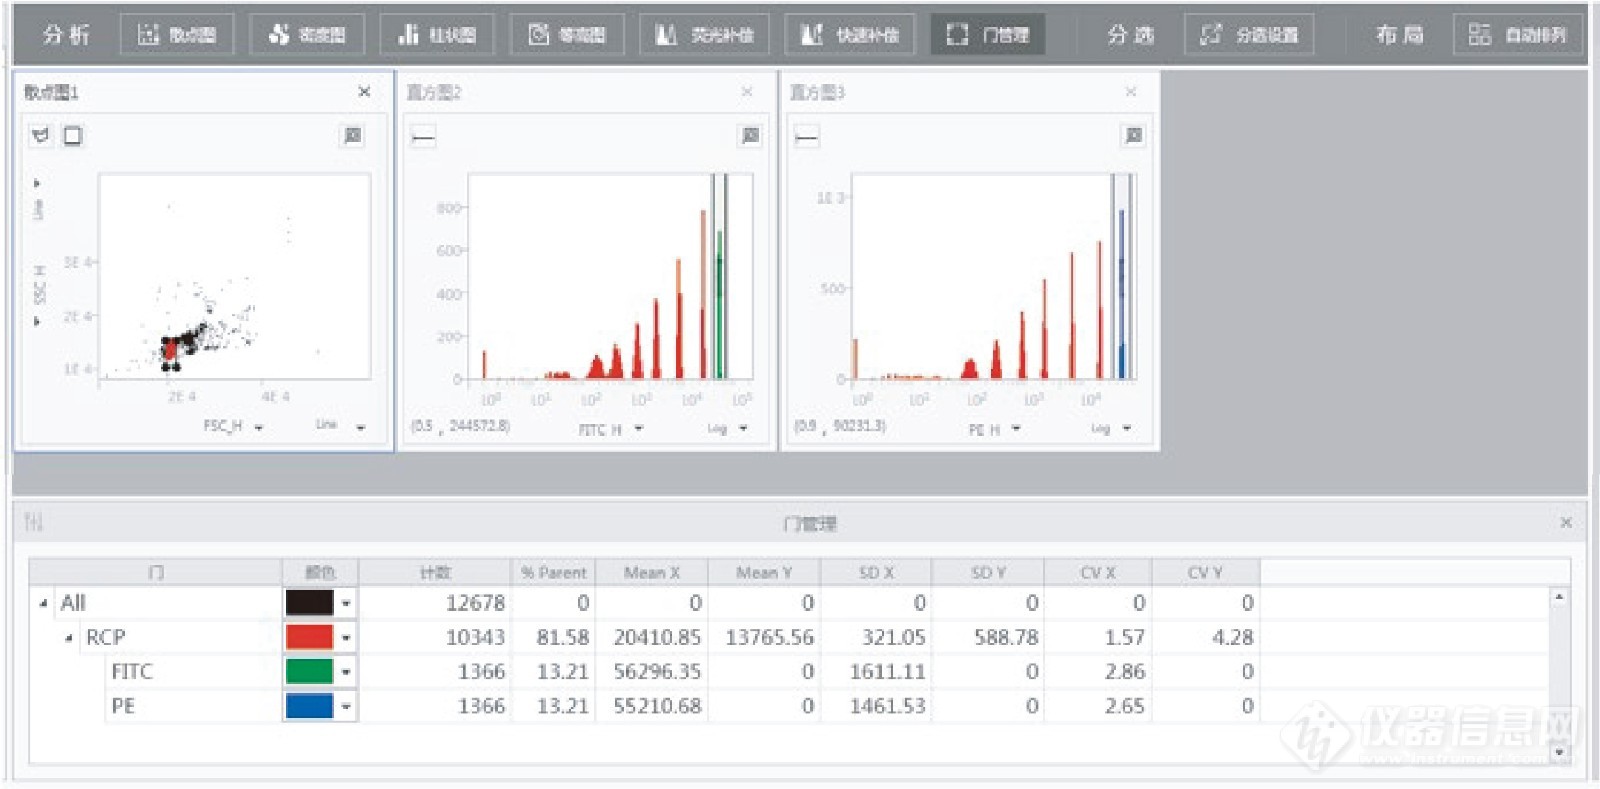The width and height of the screenshot is (1600, 789).
Task: Toggle the gate management (门管理) button
Action: [987, 35]
